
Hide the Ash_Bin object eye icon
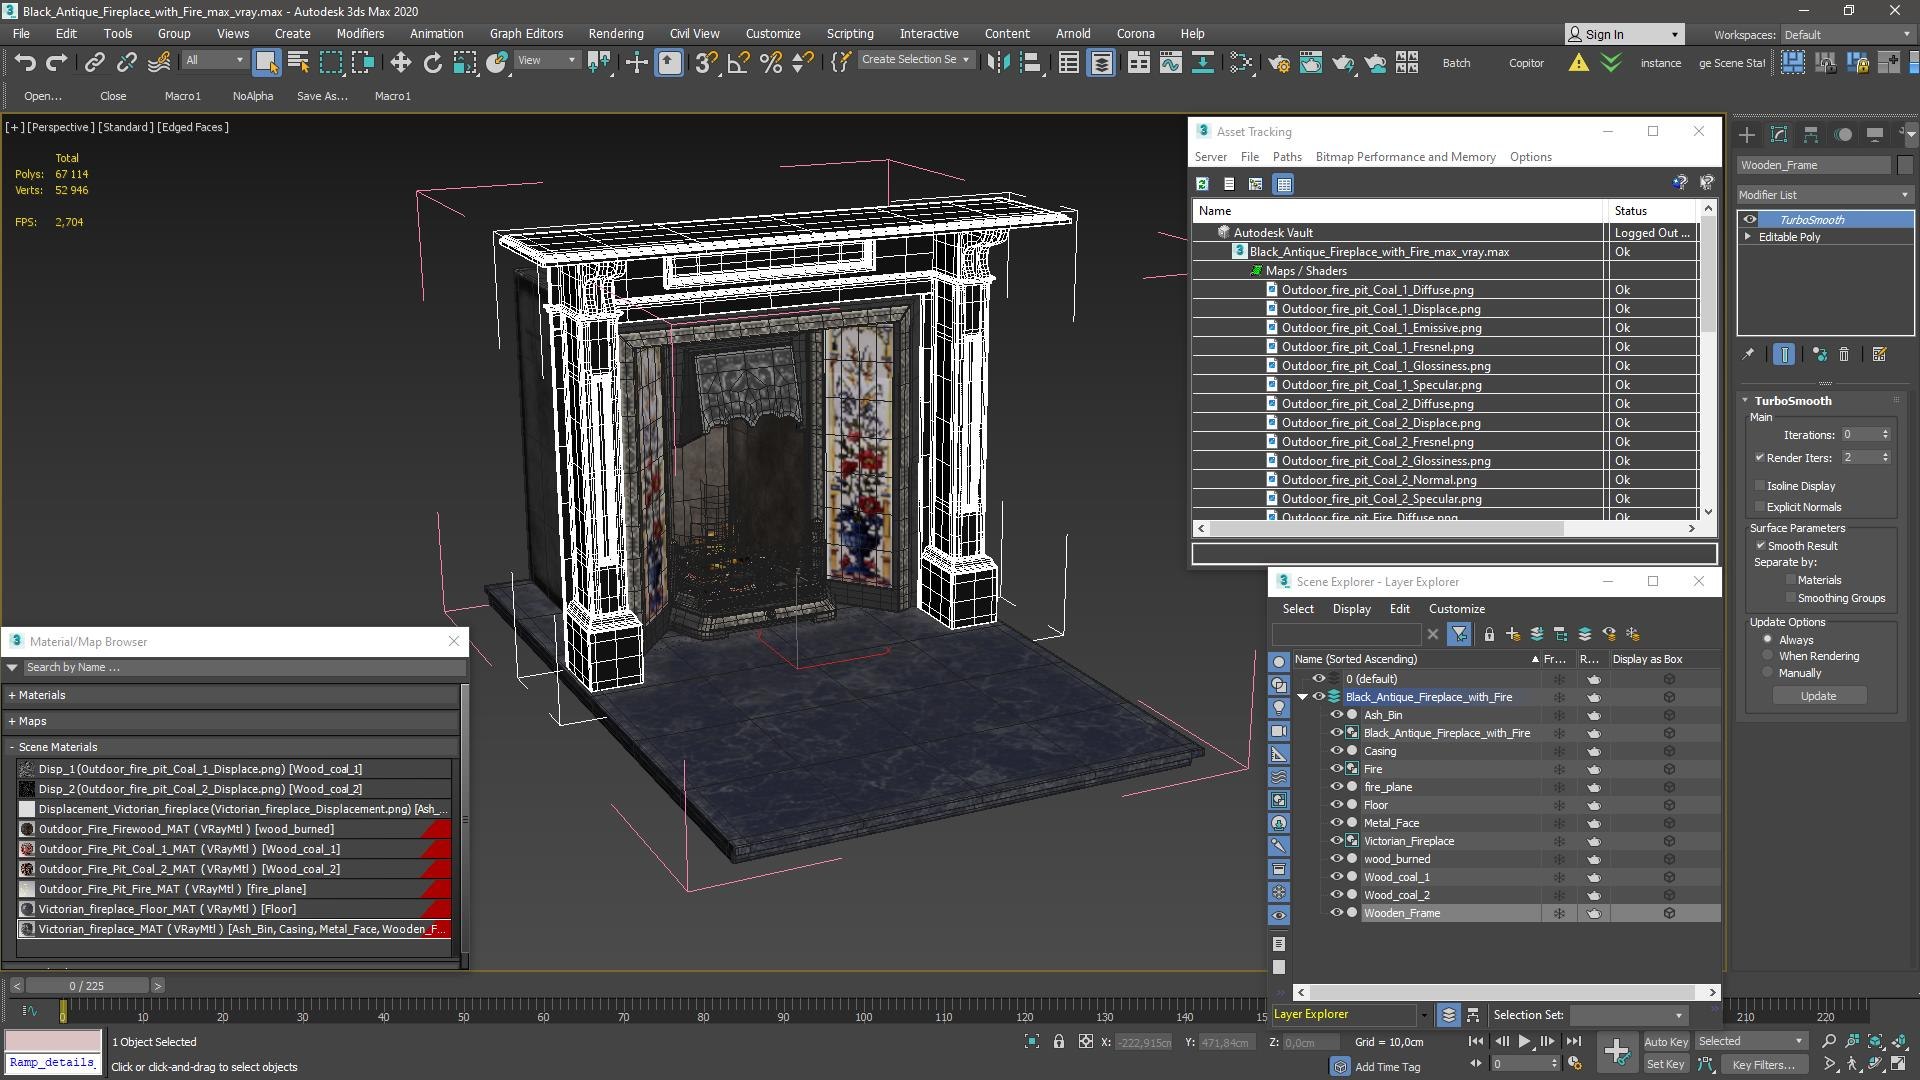coord(1336,715)
